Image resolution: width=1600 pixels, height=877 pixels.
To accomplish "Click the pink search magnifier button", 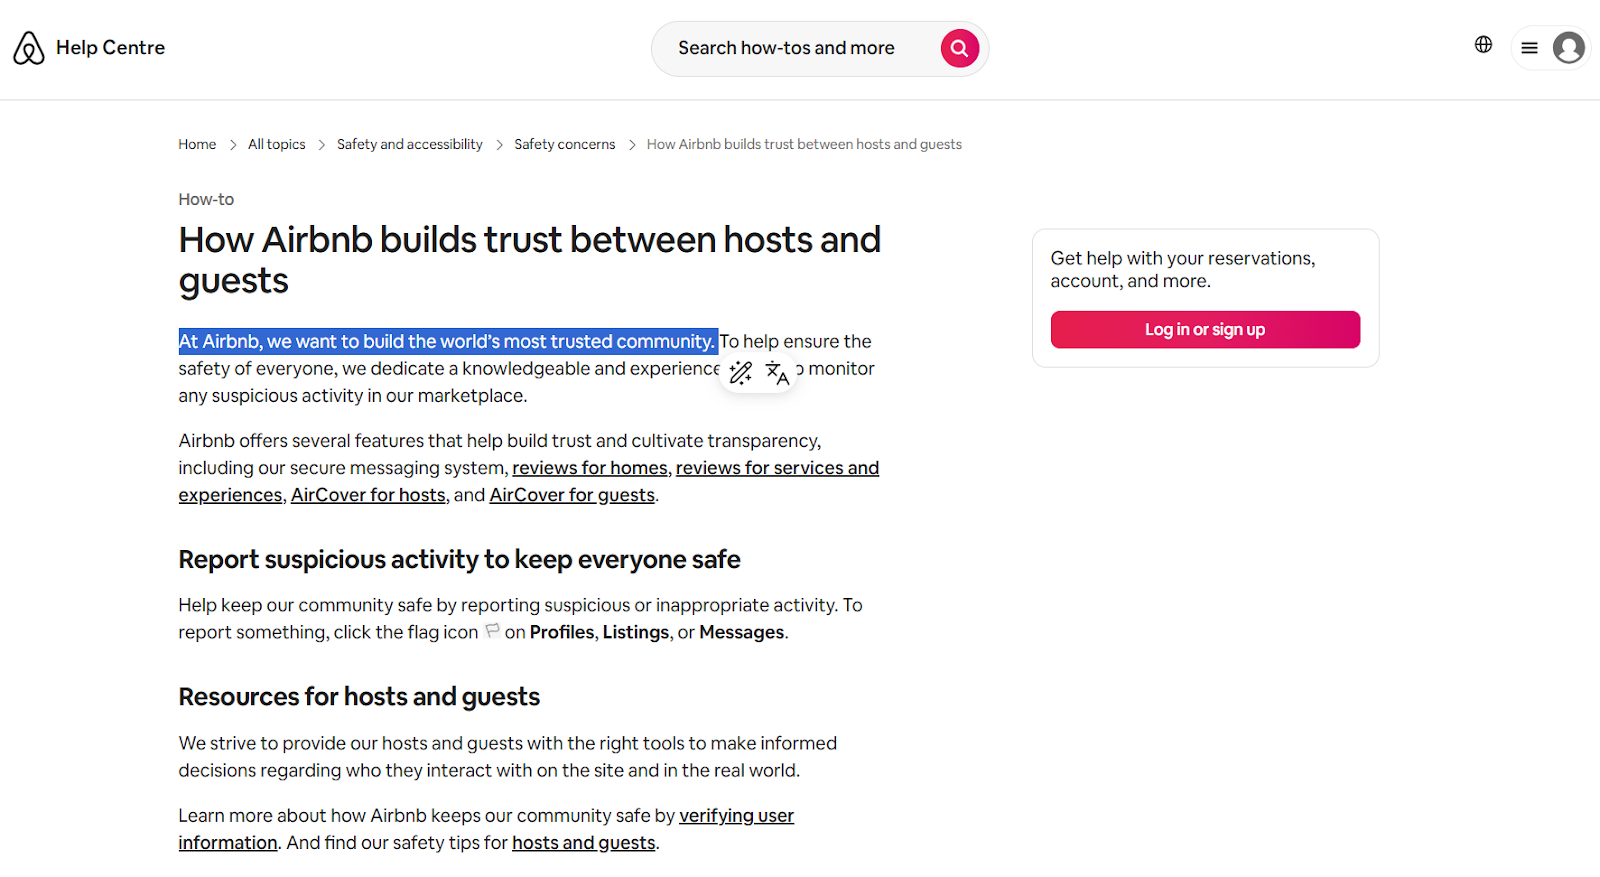I will pyautogui.click(x=959, y=48).
